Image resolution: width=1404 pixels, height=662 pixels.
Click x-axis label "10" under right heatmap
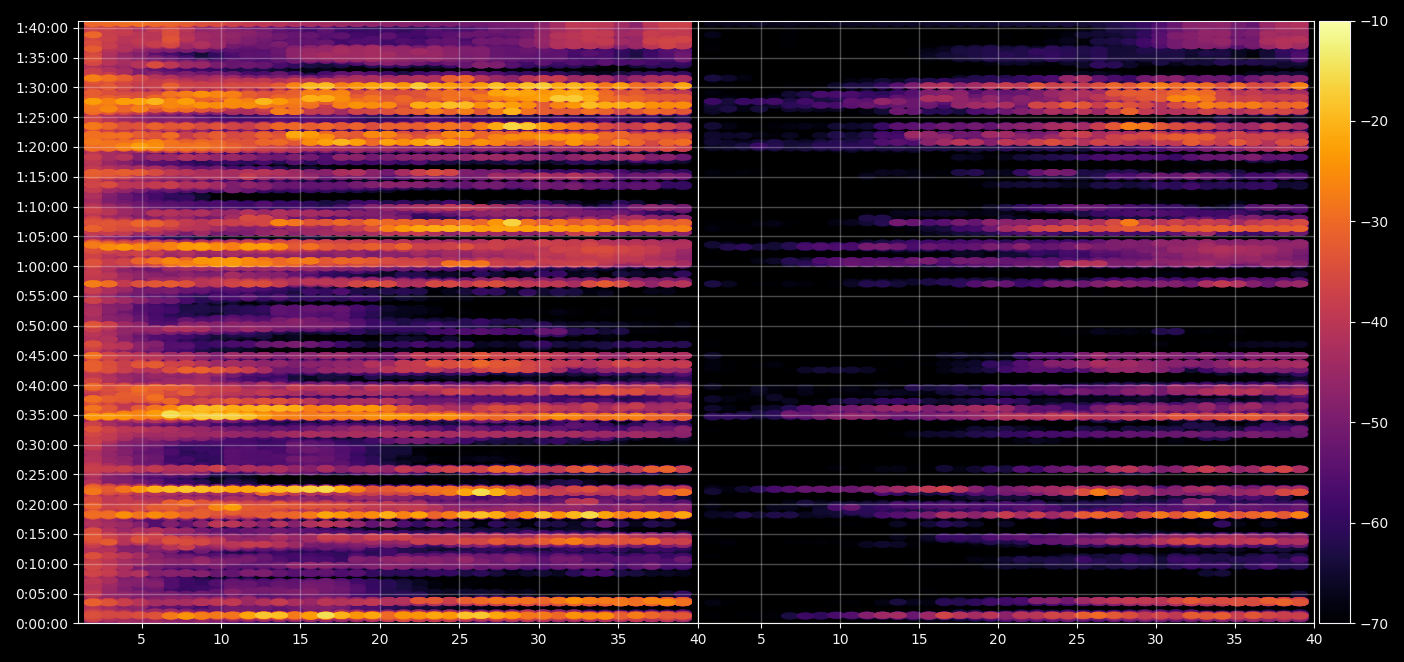point(840,639)
